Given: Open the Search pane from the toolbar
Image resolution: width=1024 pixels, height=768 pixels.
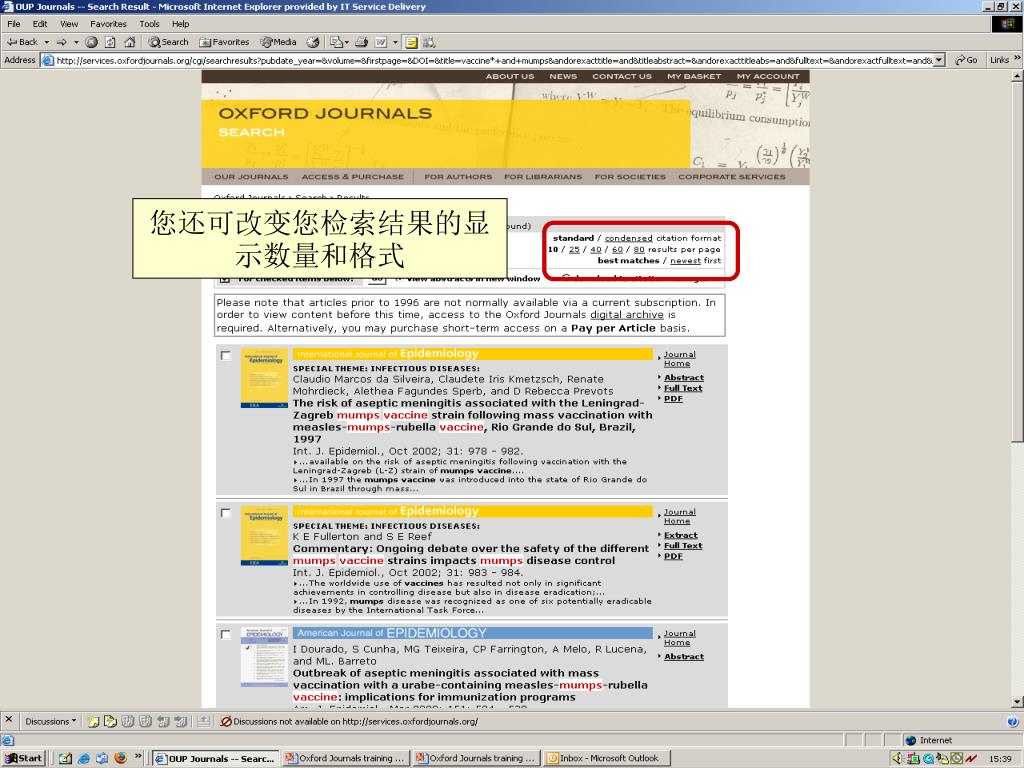Looking at the screenshot, I should click(168, 42).
